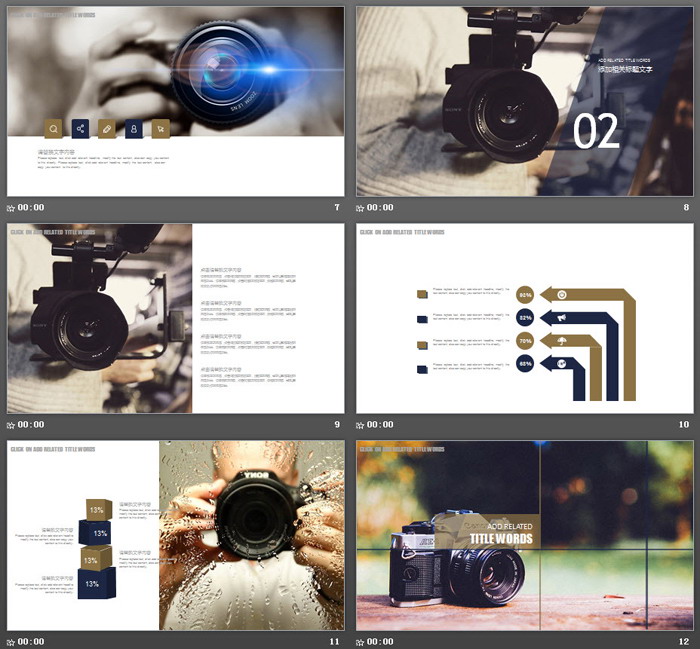Click the user profile icon on slide 7
The image size is (700, 649).
click(x=133, y=128)
